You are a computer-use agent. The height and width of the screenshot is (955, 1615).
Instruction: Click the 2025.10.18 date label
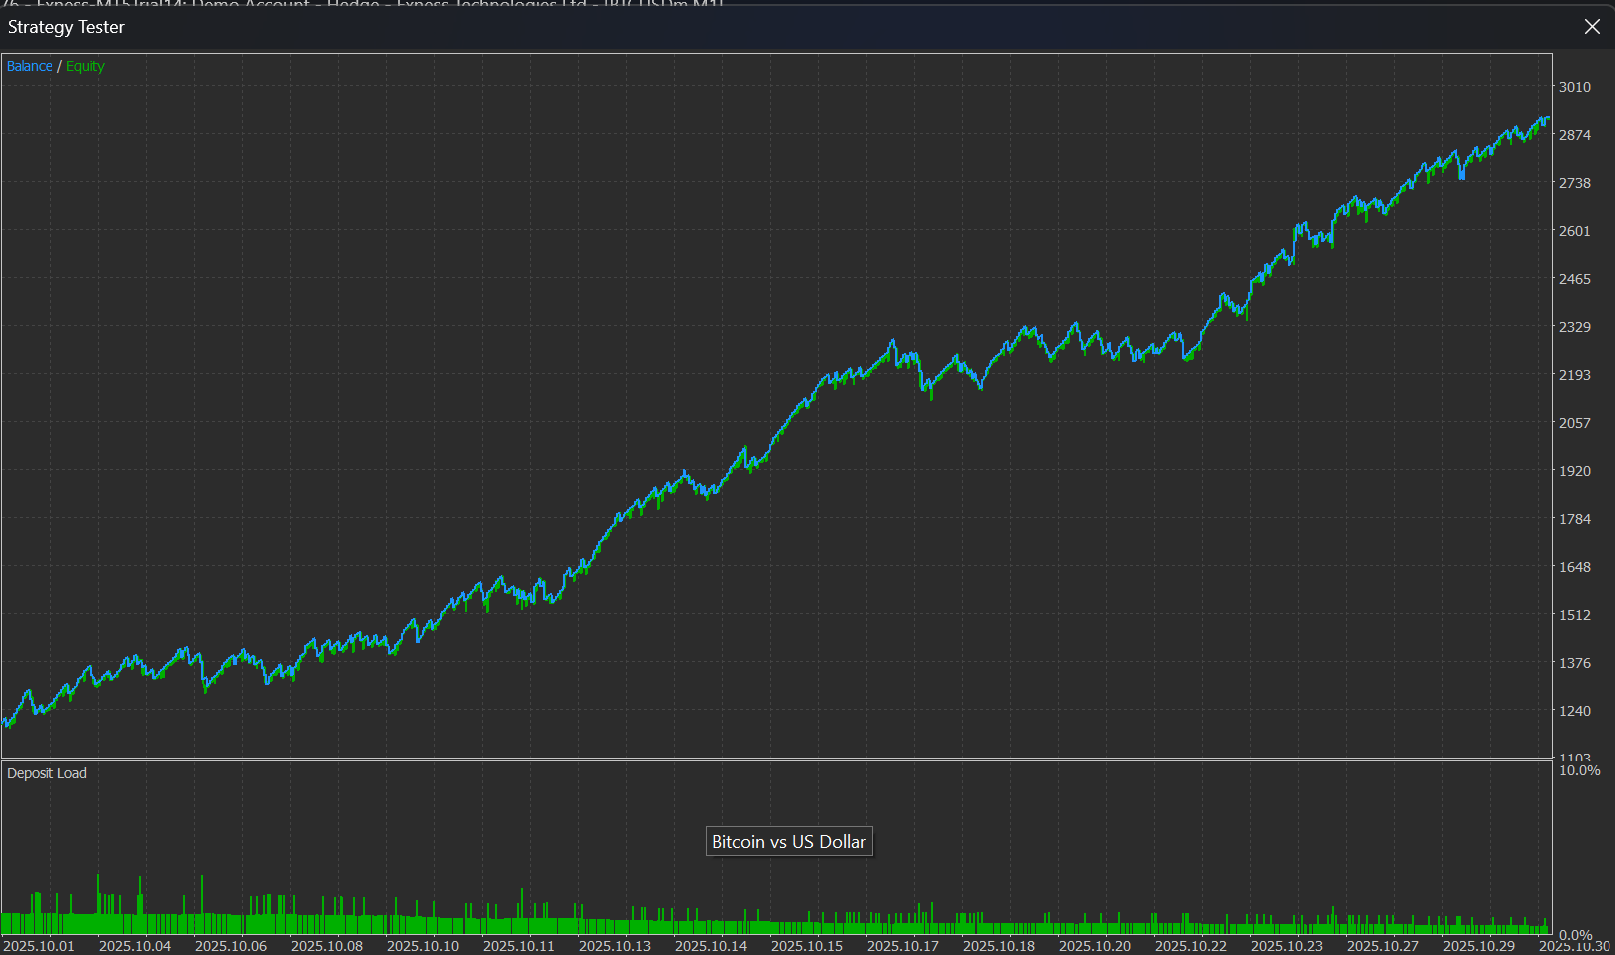[x=999, y=946]
